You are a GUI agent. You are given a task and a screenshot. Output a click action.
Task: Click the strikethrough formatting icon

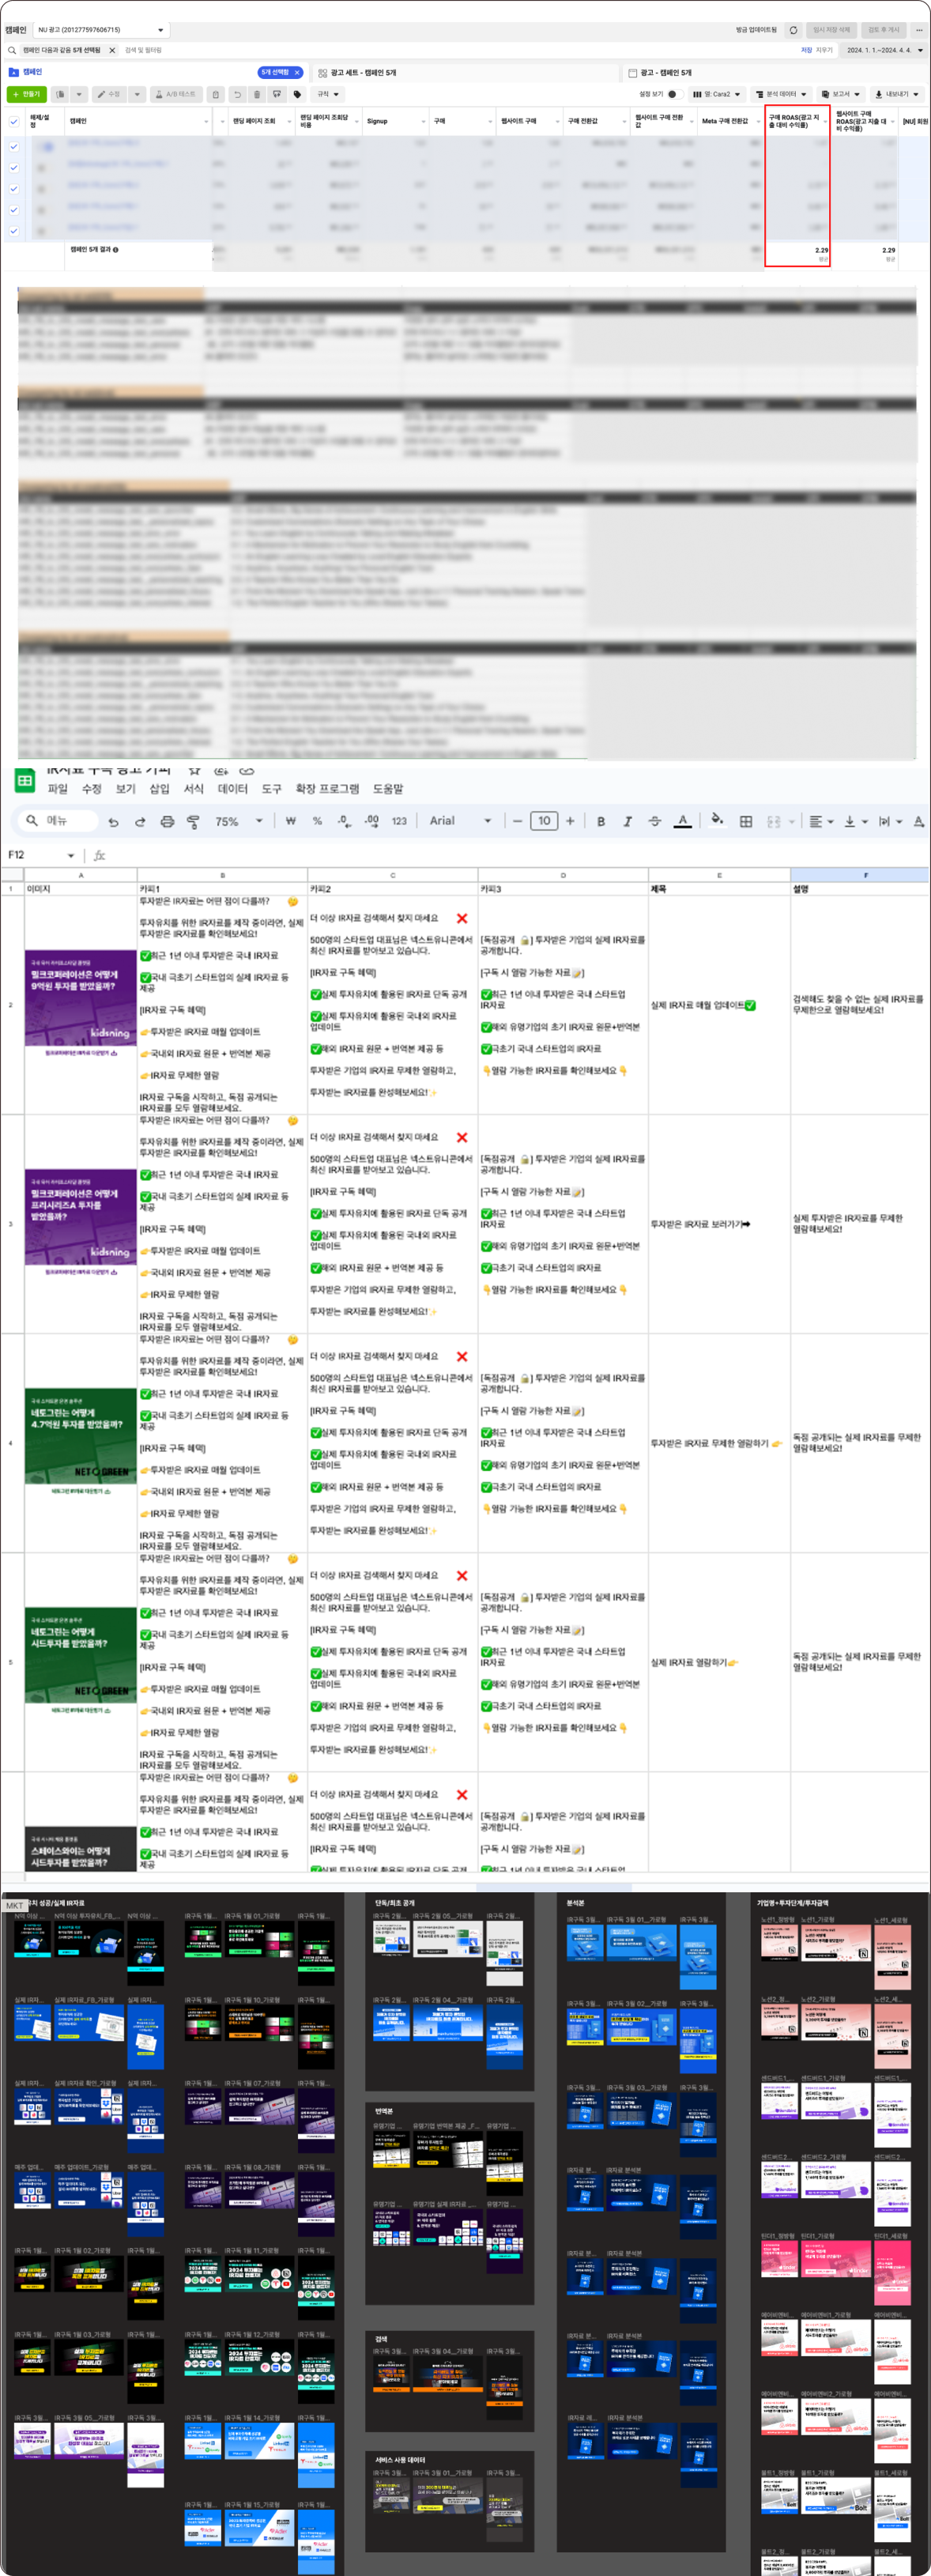click(655, 821)
